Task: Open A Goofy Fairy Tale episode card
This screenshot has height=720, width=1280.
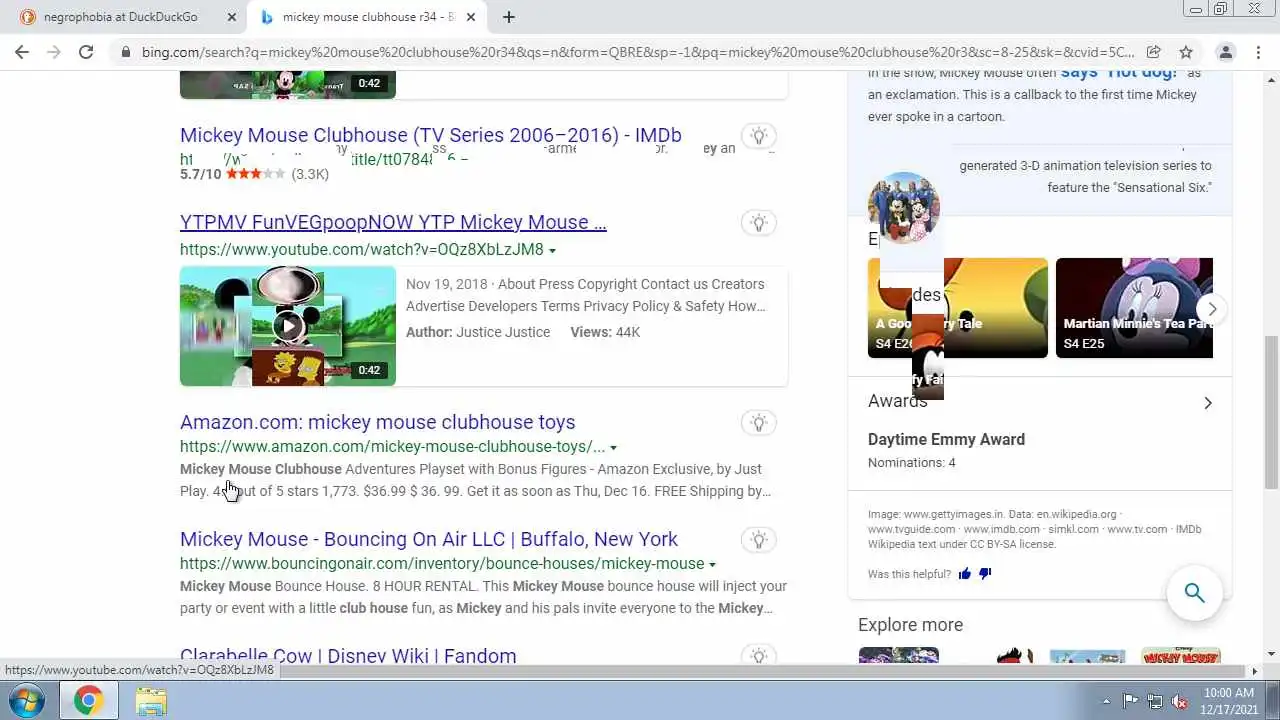Action: (958, 308)
